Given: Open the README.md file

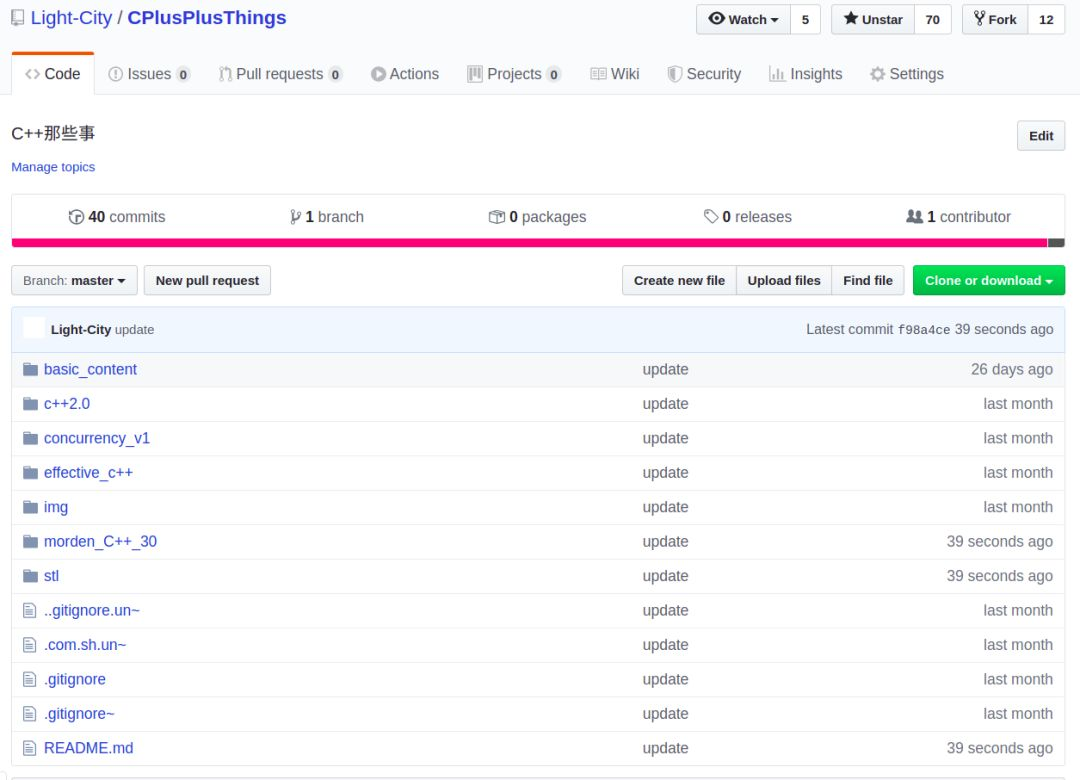Looking at the screenshot, I should coord(89,748).
